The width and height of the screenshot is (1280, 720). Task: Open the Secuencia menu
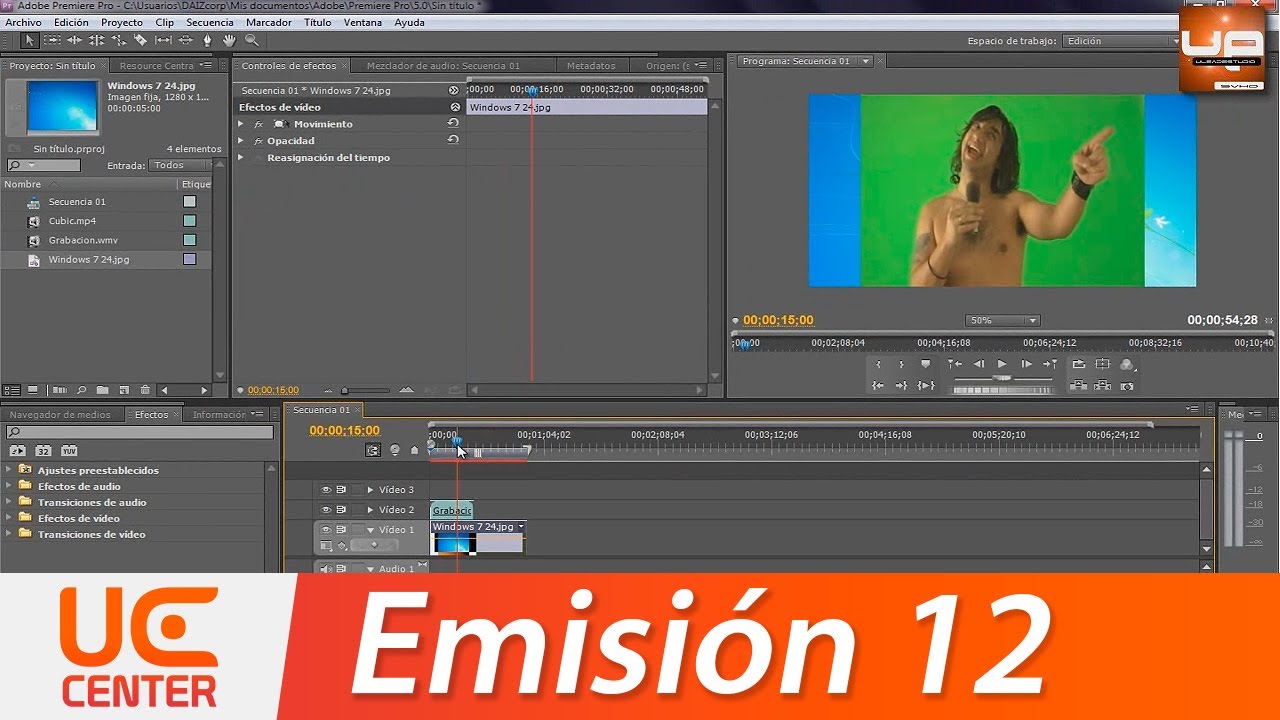(210, 22)
